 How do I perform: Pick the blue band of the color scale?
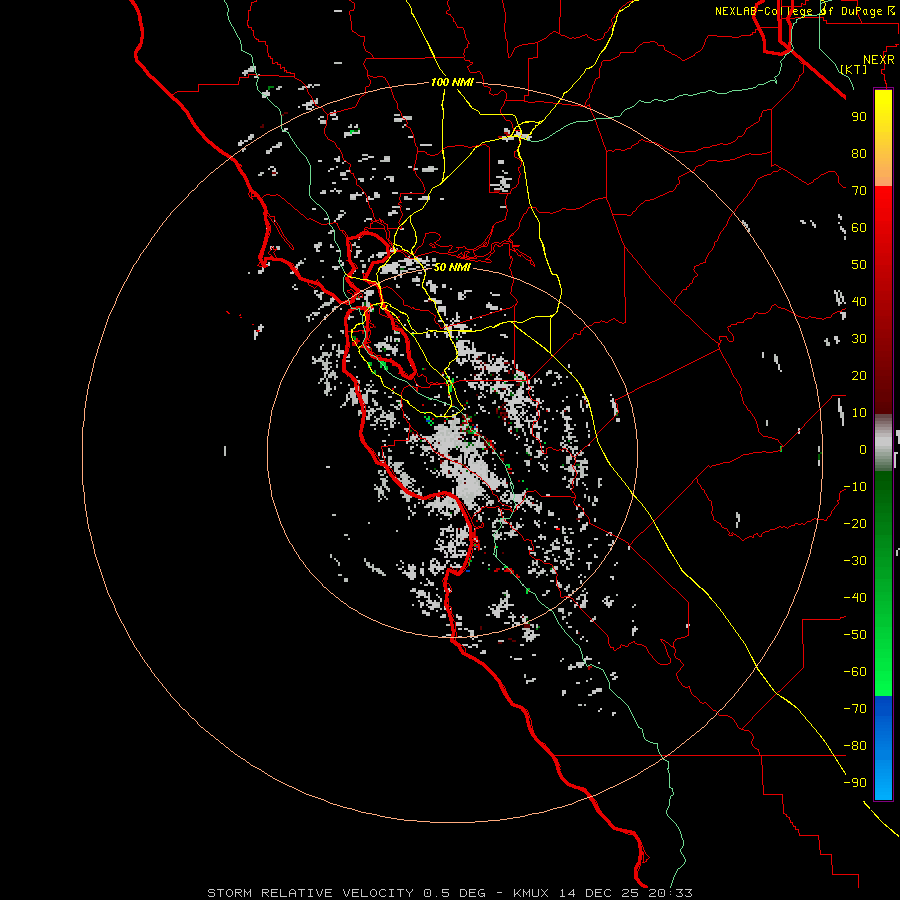click(x=883, y=748)
